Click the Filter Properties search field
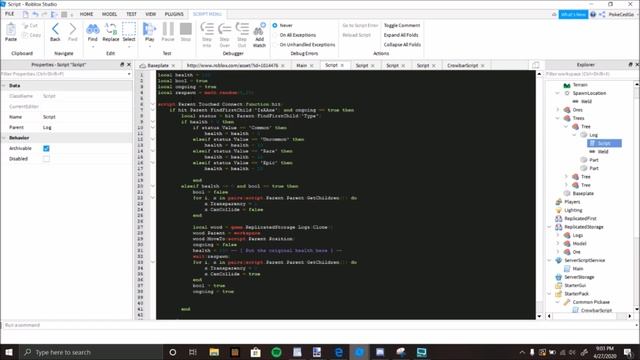This screenshot has height=360, width=640. coord(65,74)
